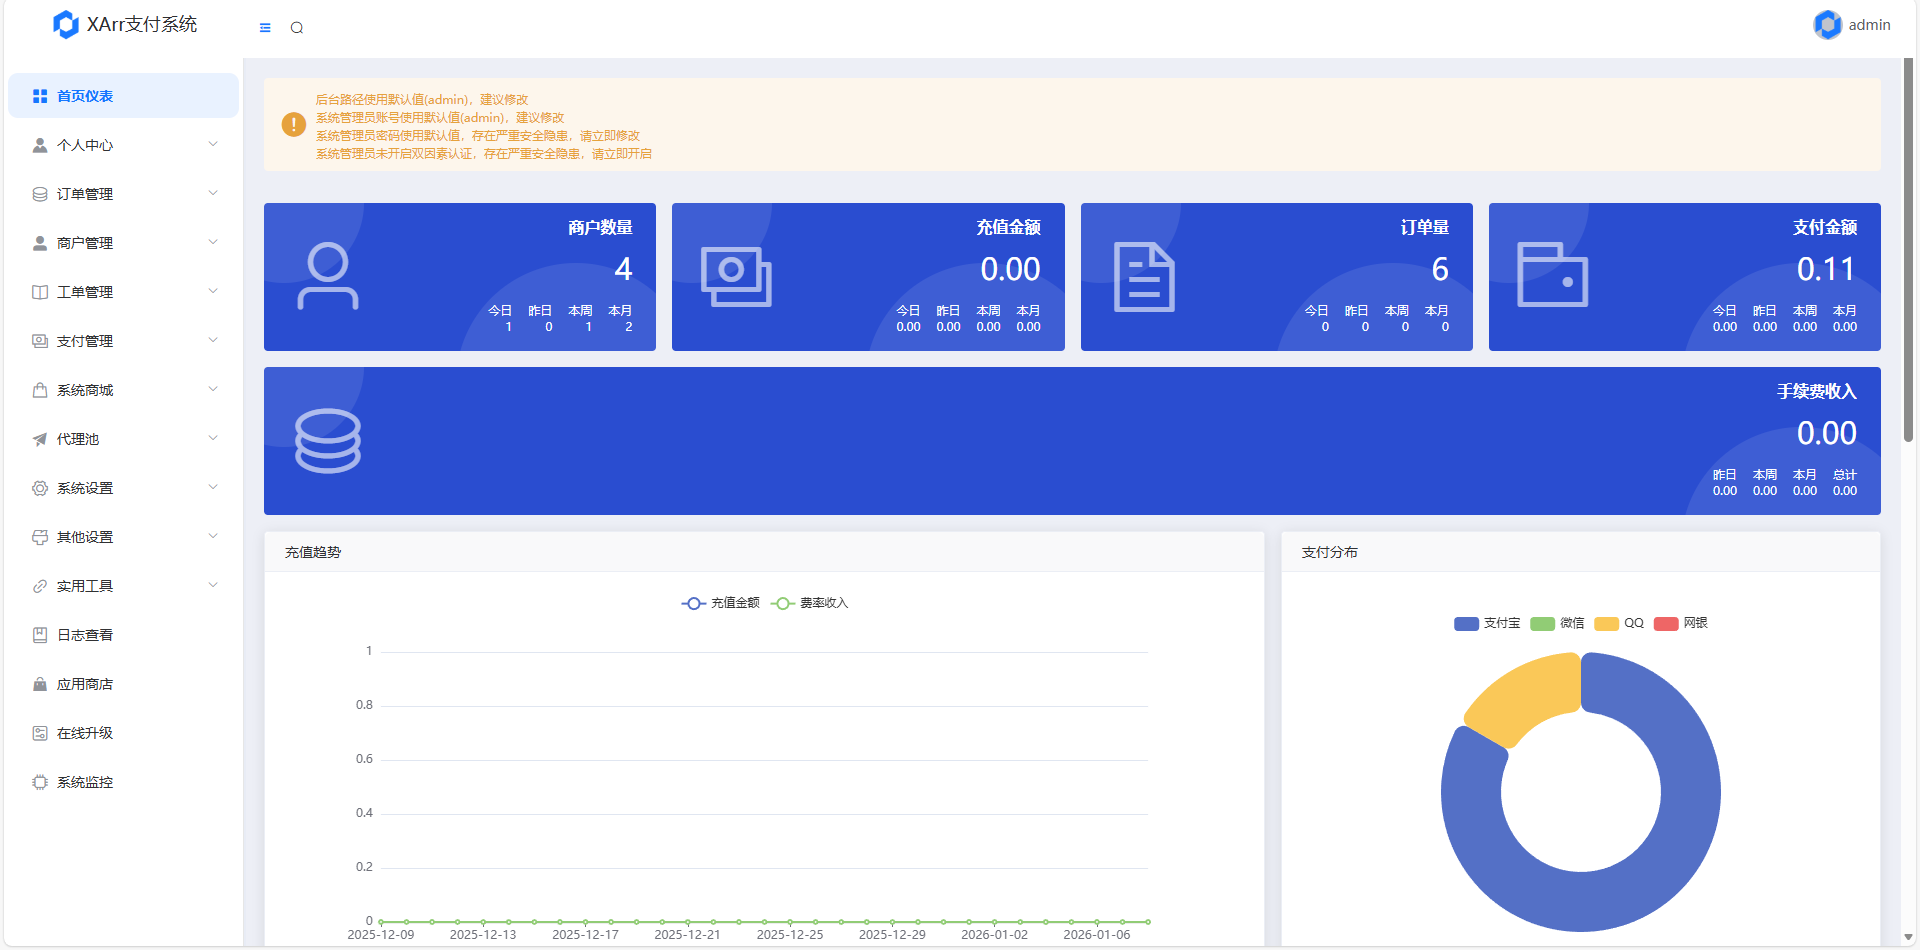The width and height of the screenshot is (1920, 950).
Task: Open the 商户数量 statistics card
Action: [460, 277]
